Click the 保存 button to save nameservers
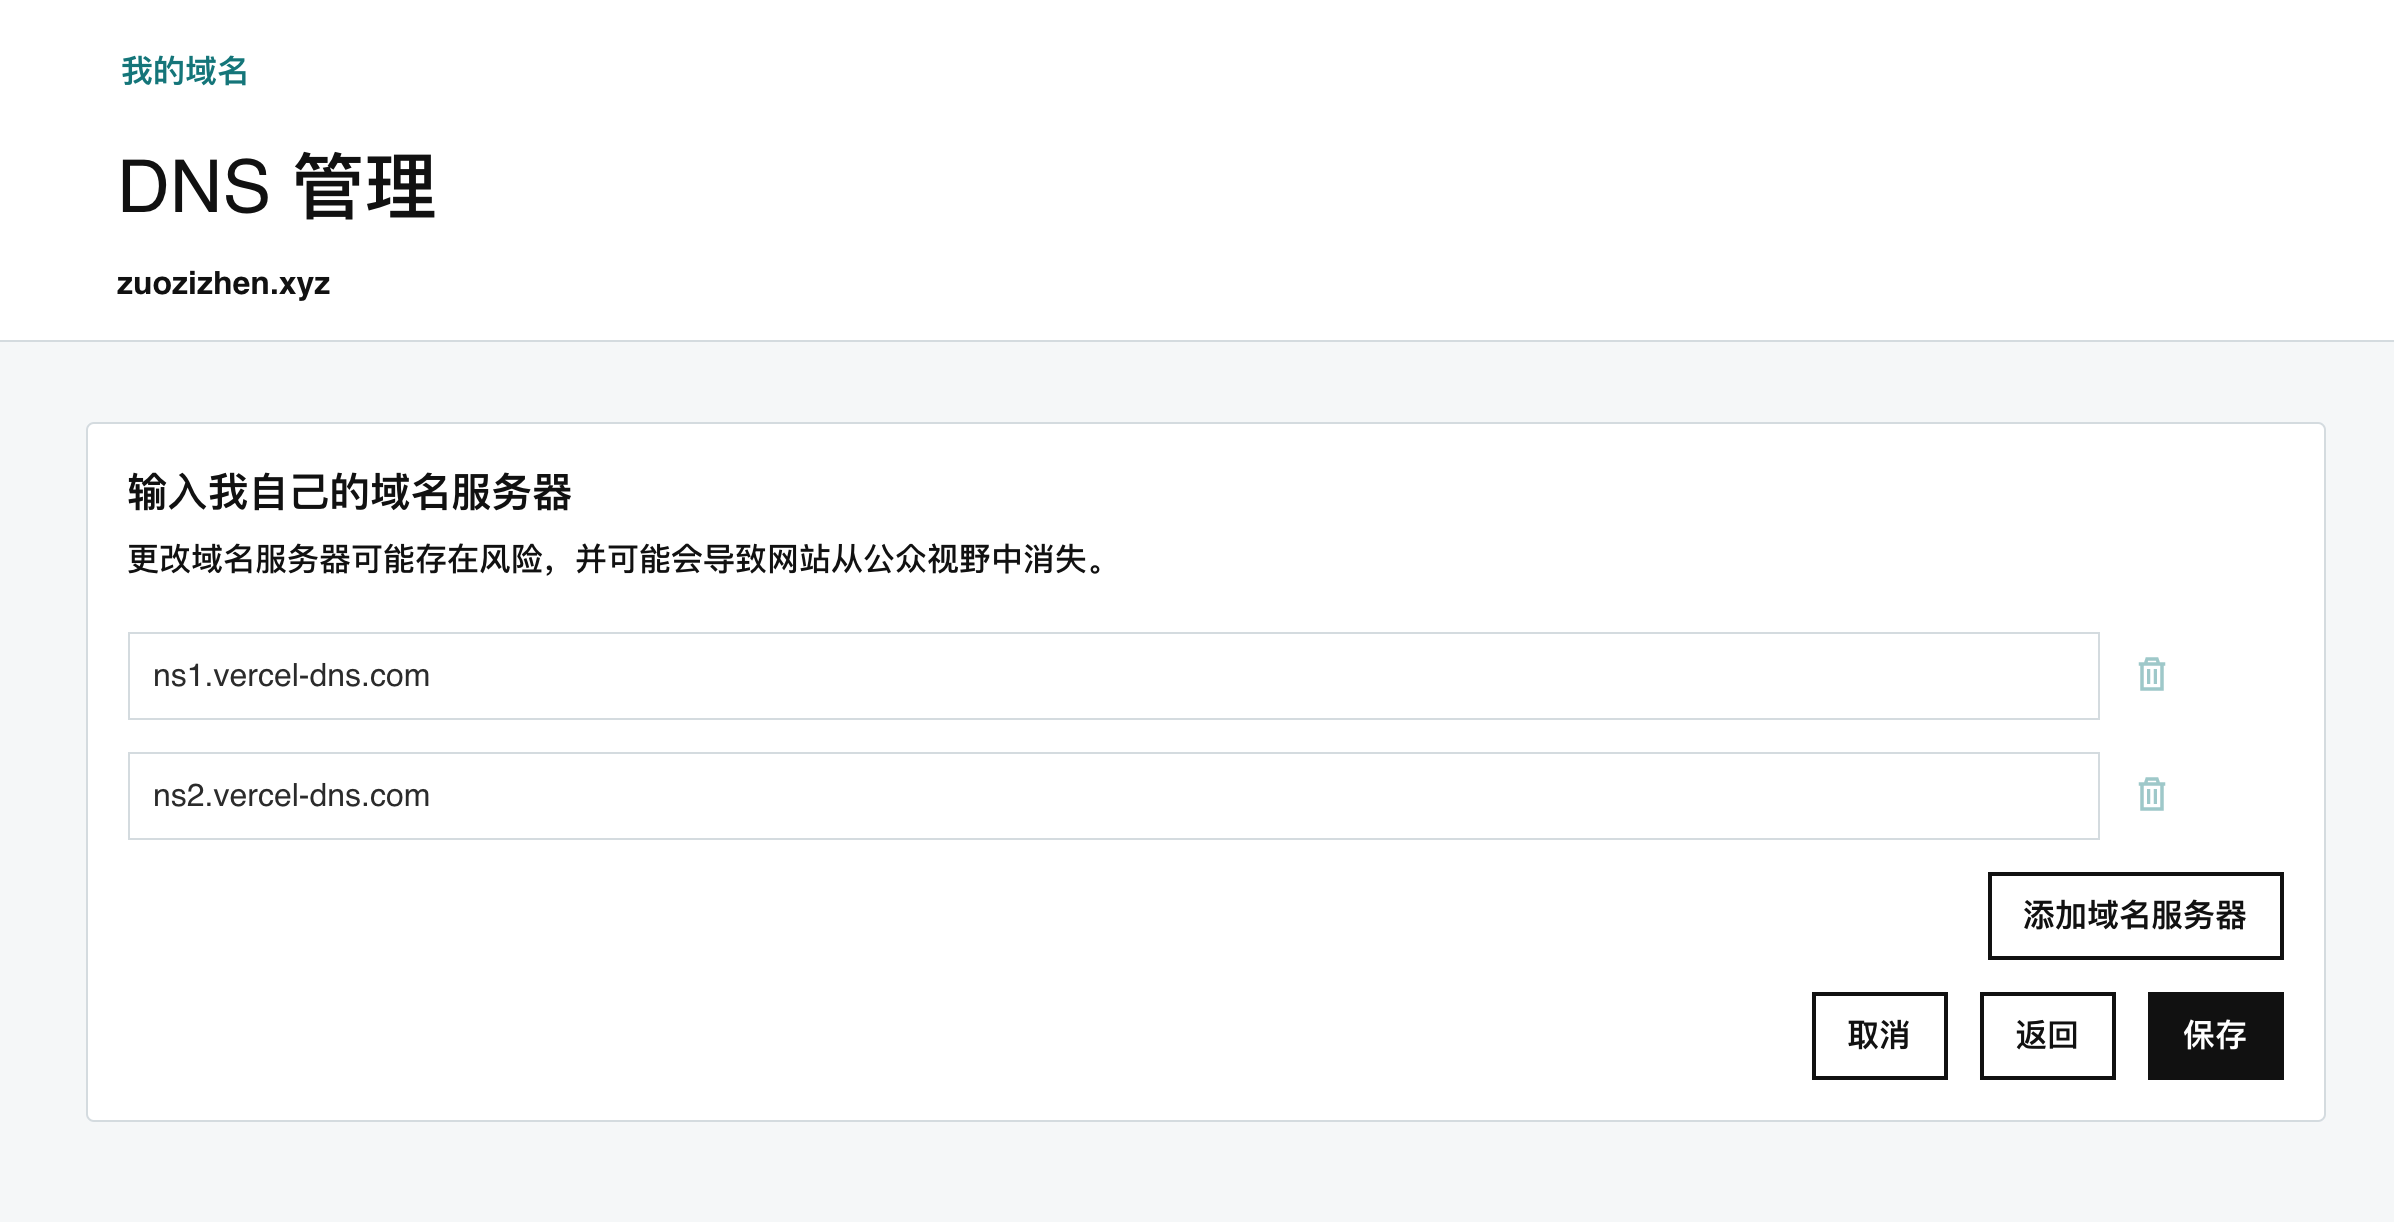2394x1222 pixels. [x=2215, y=1035]
